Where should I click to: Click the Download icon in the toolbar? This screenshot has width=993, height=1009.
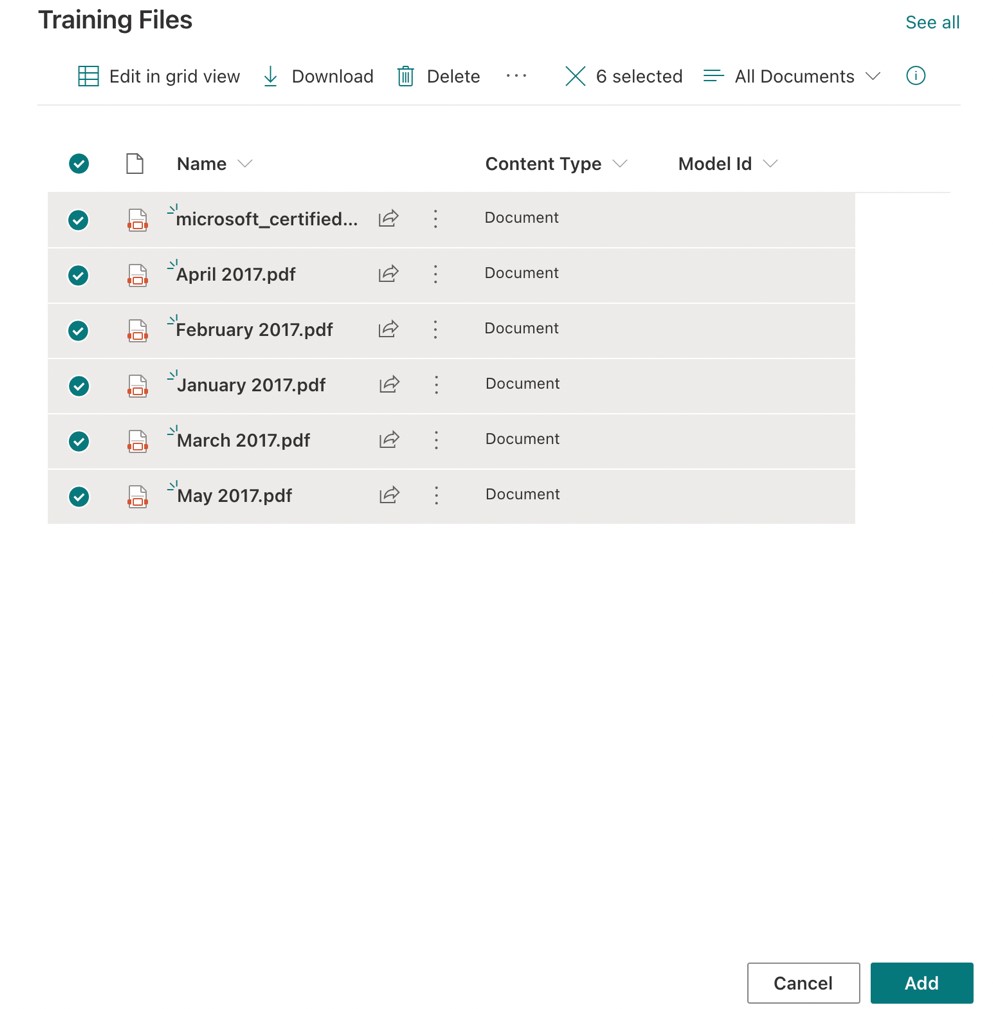[269, 75]
